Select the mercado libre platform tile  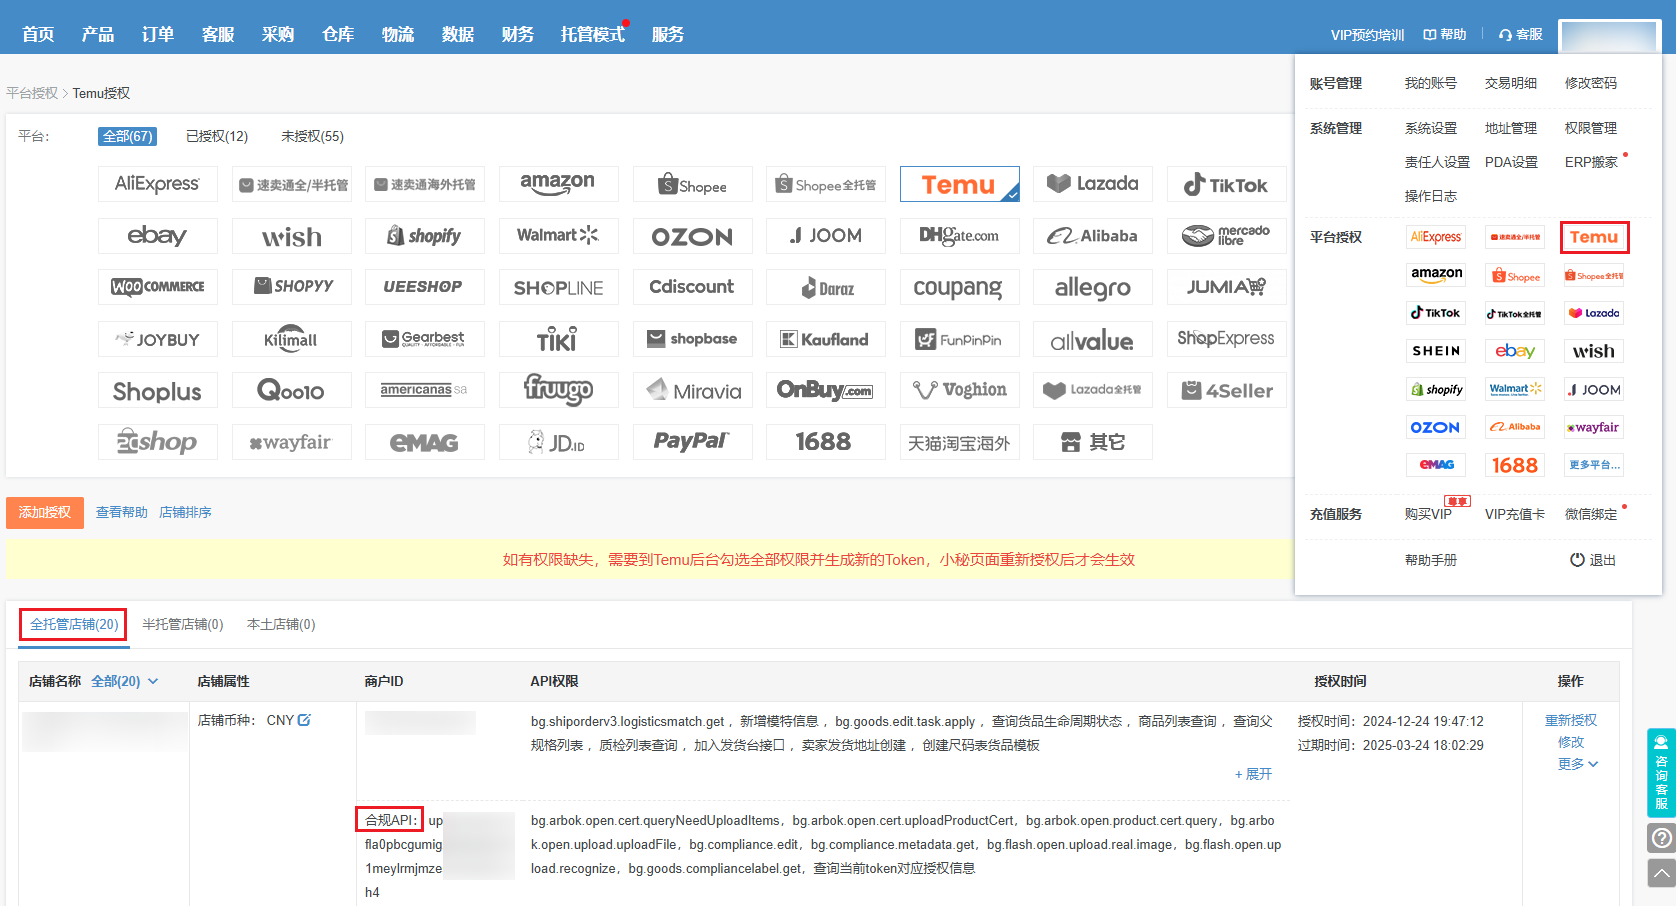[1226, 236]
